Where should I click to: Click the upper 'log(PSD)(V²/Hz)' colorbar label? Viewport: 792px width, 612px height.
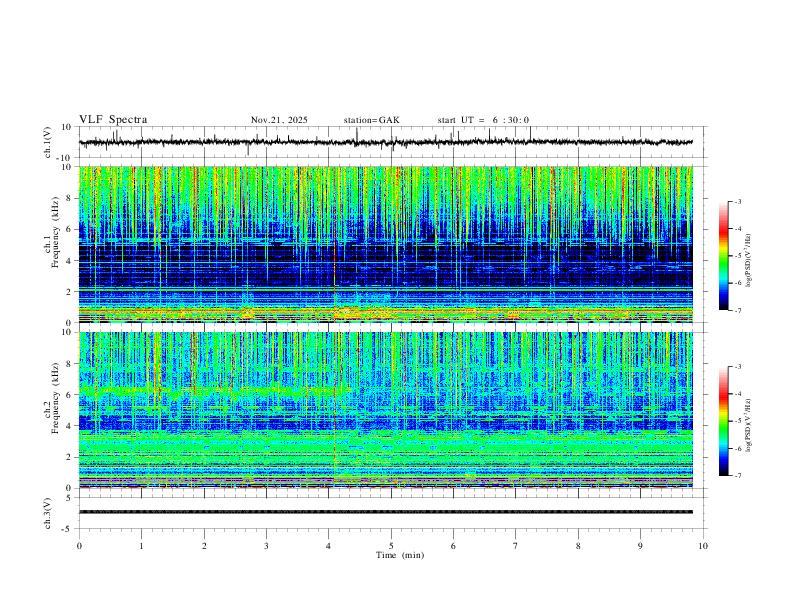pos(749,261)
